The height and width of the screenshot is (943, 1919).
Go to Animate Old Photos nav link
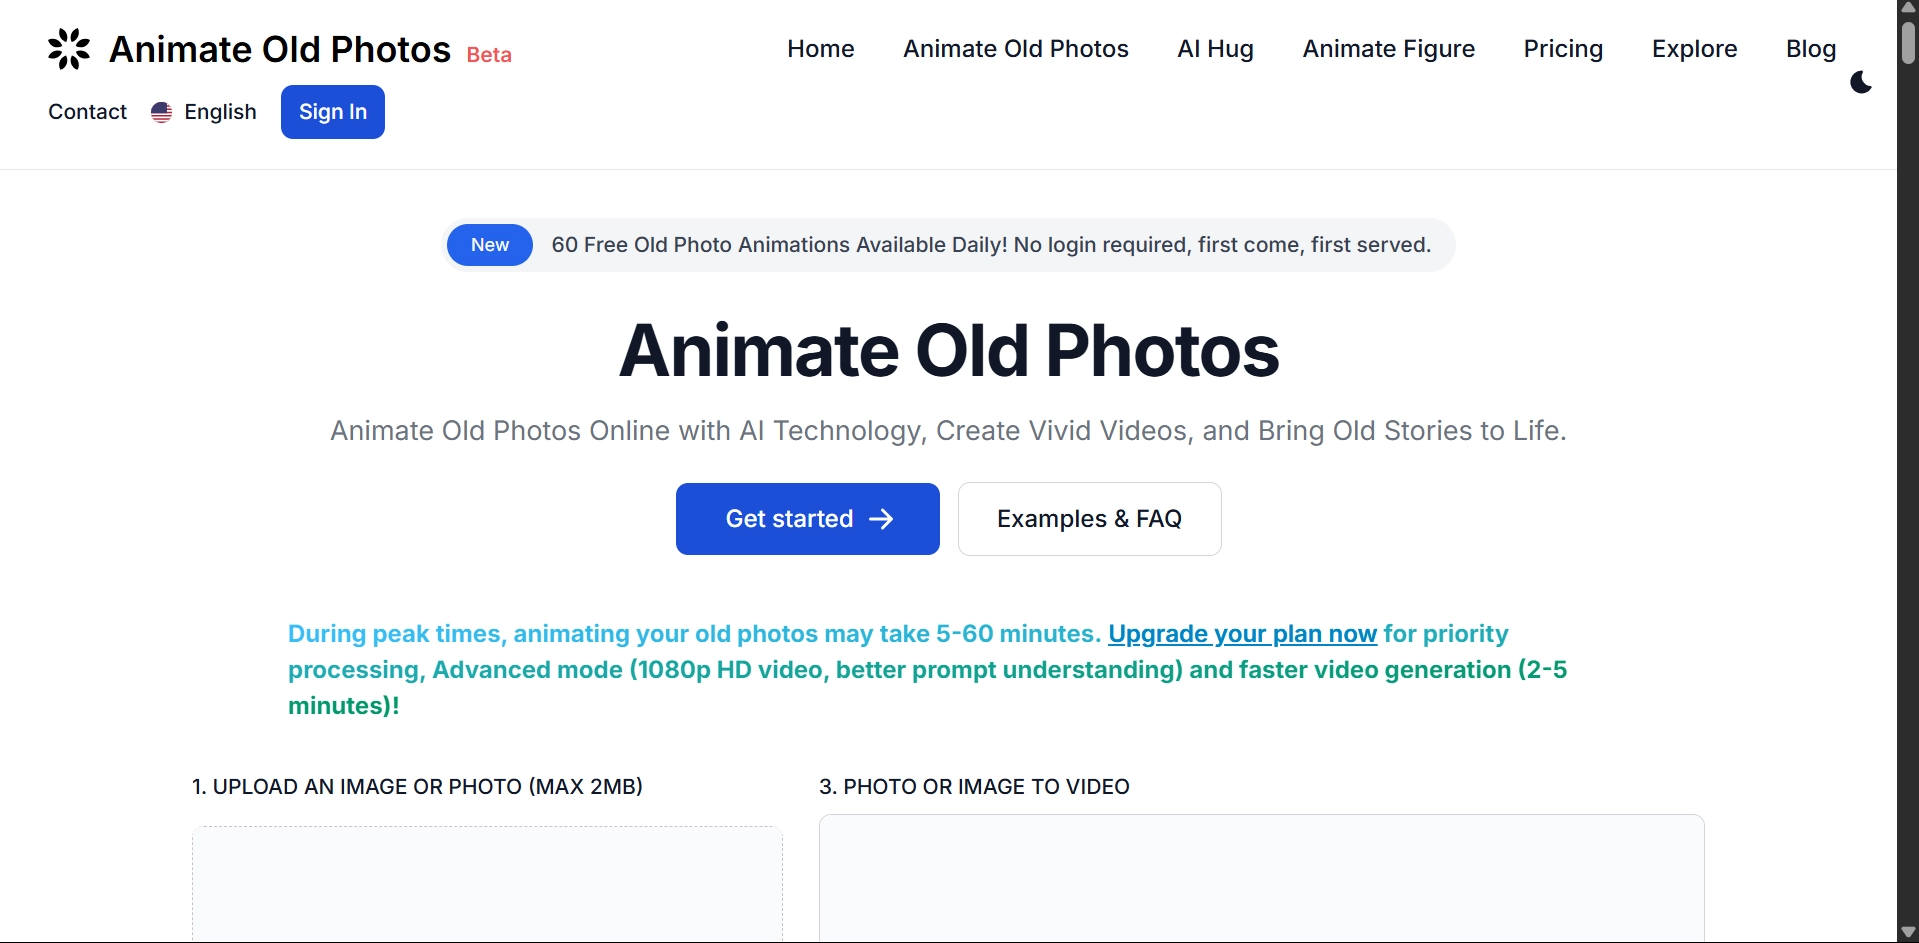pos(1015,49)
